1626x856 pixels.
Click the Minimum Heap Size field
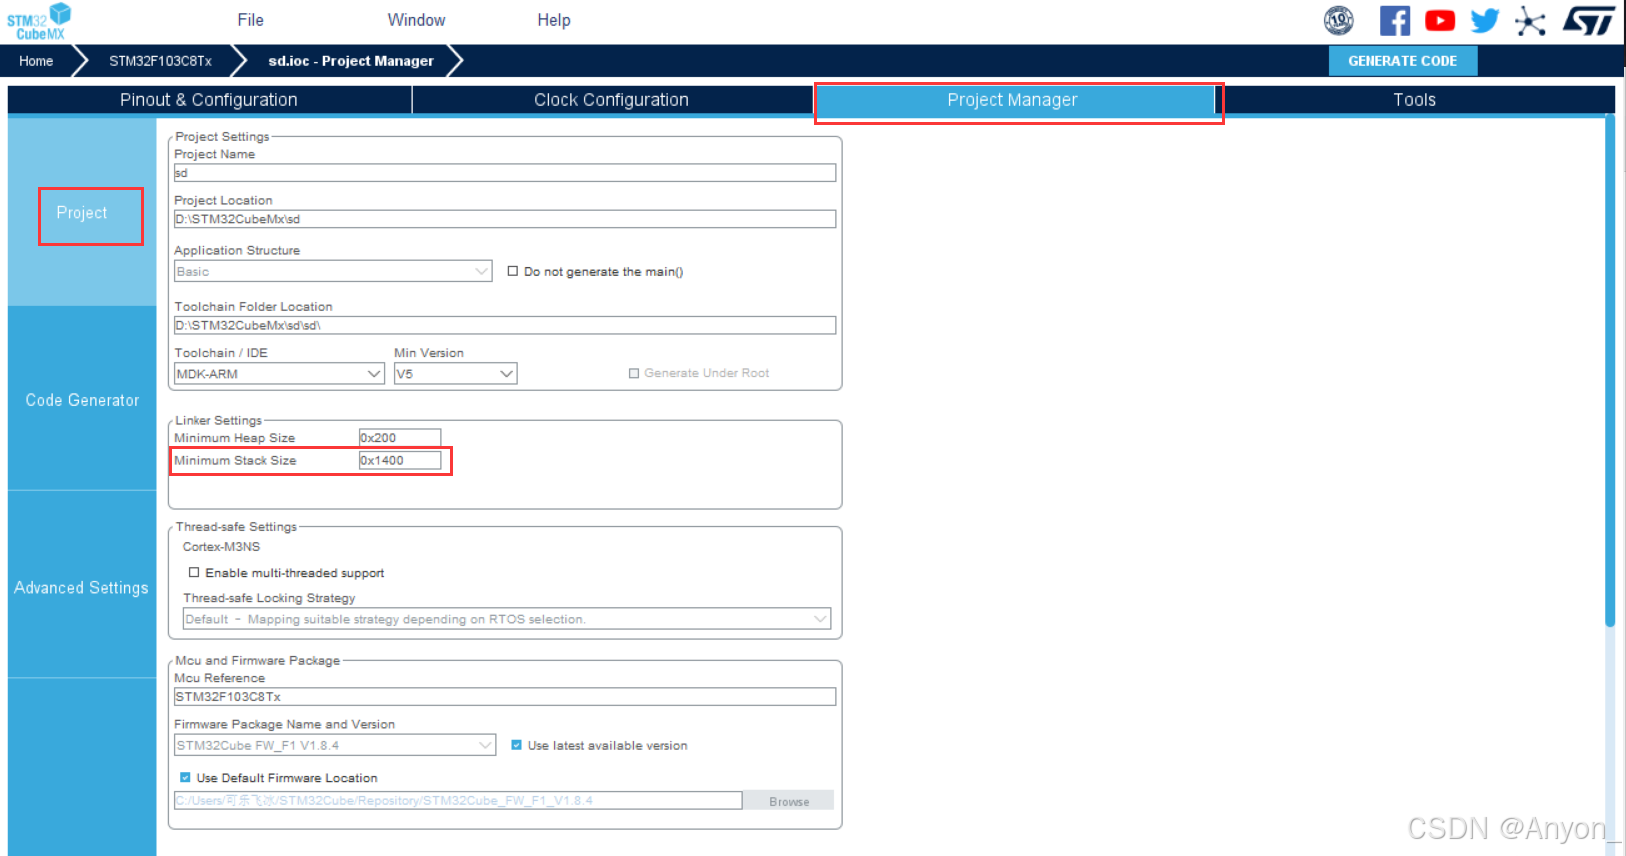click(400, 437)
